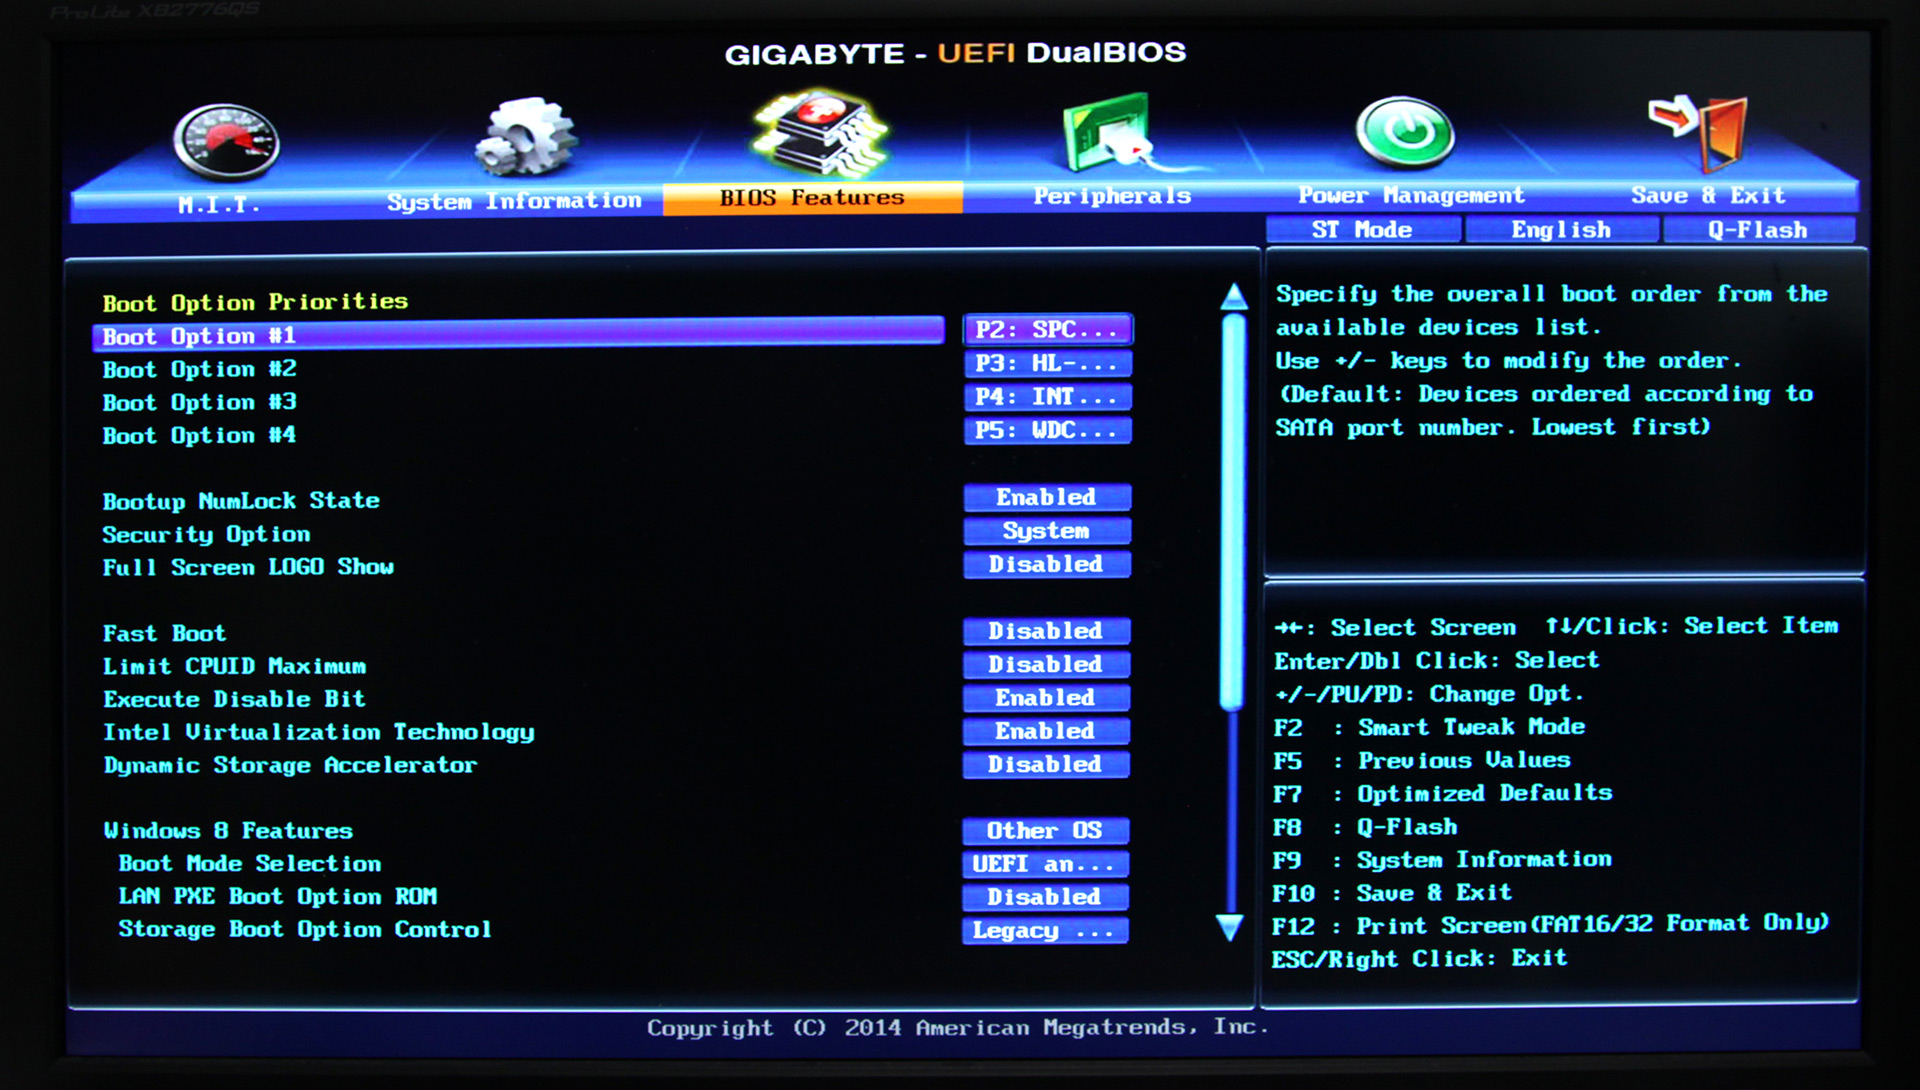Select the Full Screen LOGO Show label
Screen dimensions: 1920x1090
tap(248, 567)
